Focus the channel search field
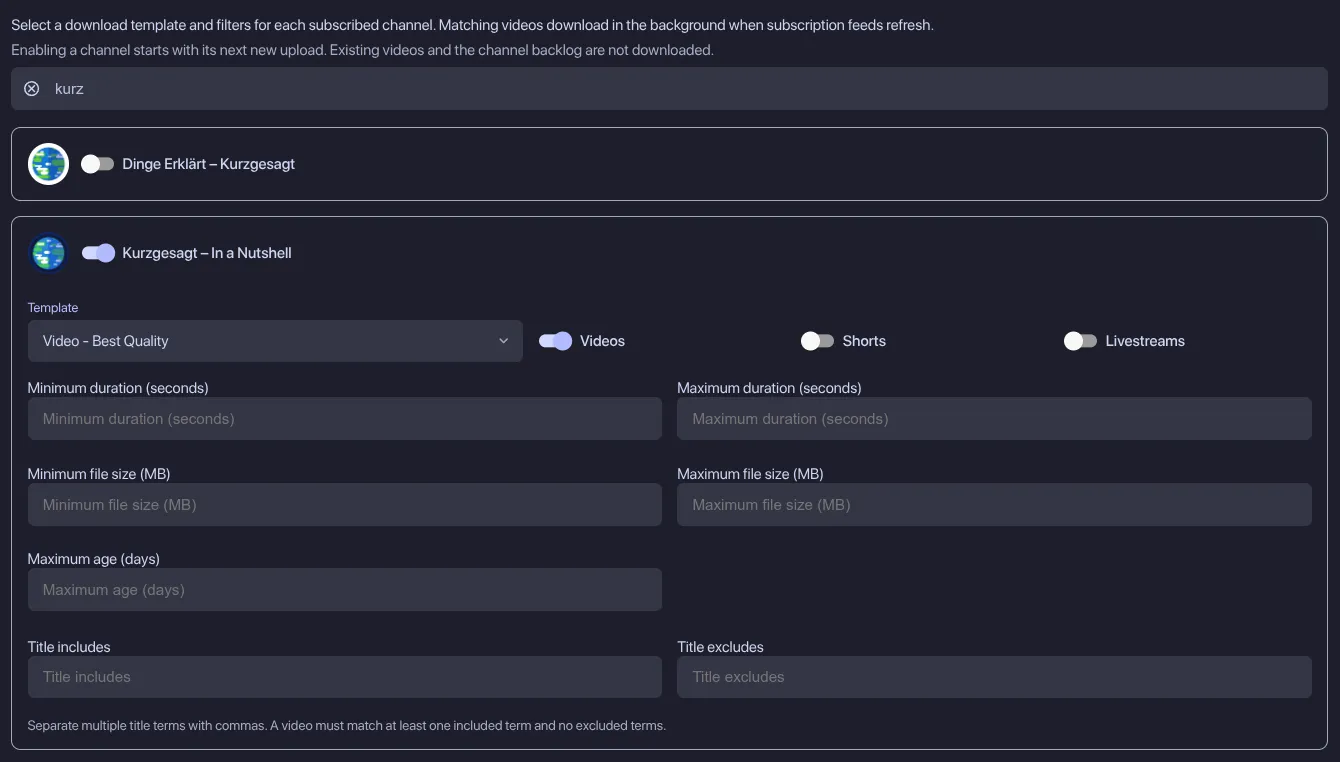This screenshot has height=762, width=1340. click(669, 89)
